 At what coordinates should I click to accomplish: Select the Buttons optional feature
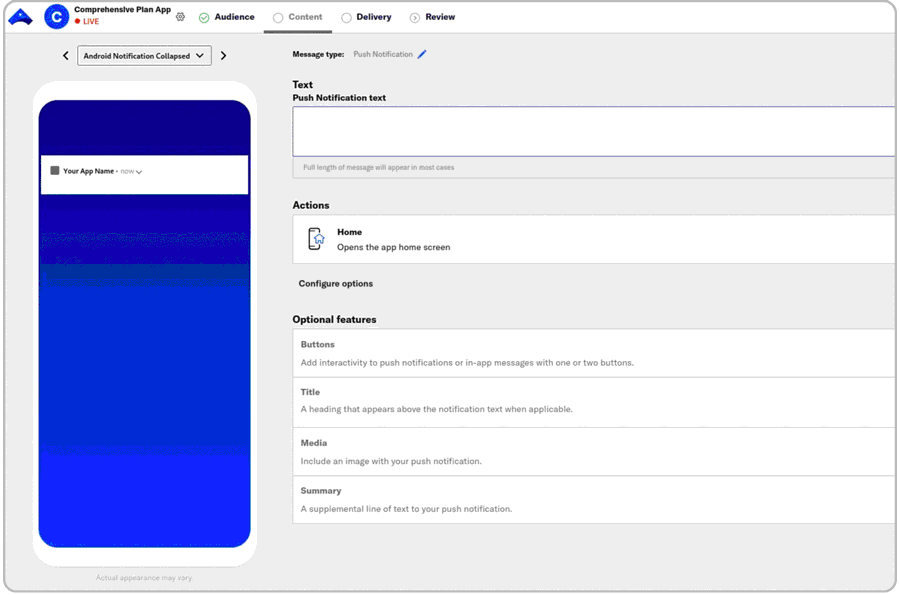593,353
